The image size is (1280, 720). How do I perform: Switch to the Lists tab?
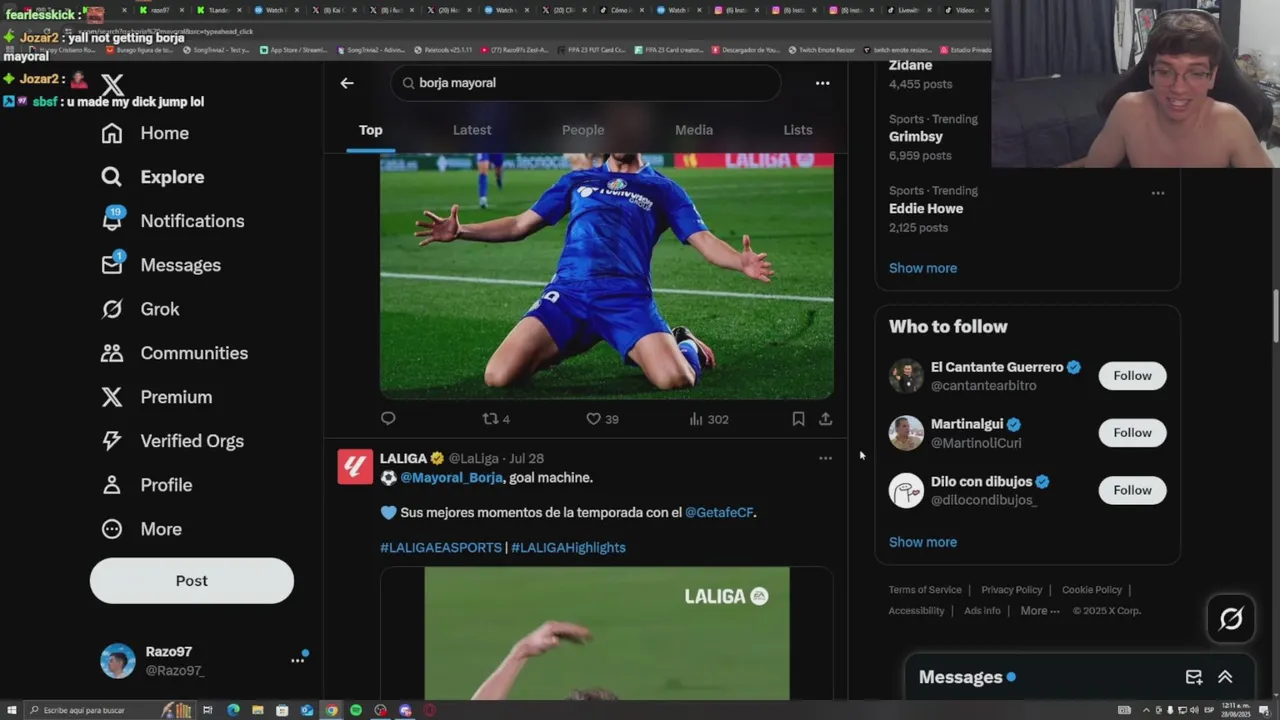coord(798,130)
